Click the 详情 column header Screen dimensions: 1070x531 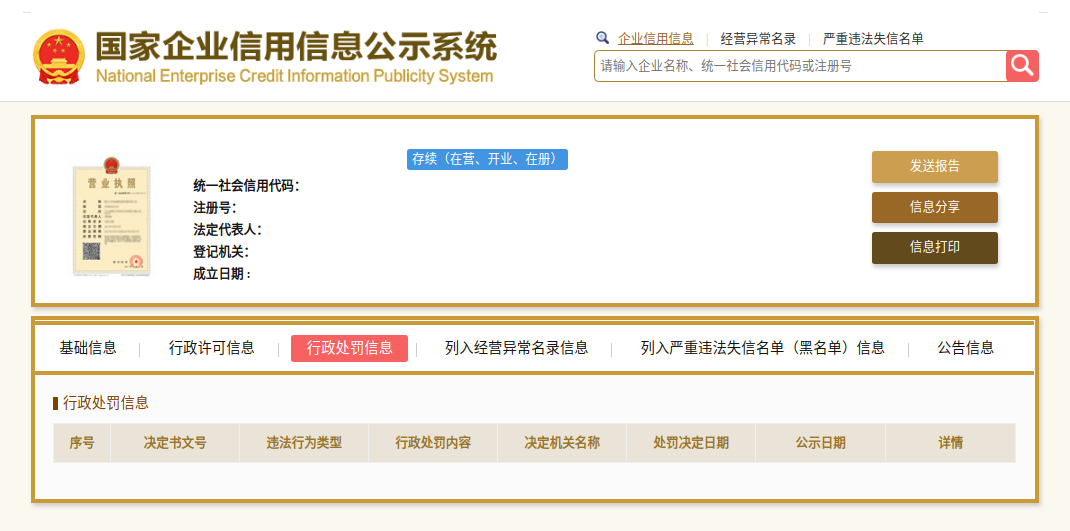tap(951, 443)
